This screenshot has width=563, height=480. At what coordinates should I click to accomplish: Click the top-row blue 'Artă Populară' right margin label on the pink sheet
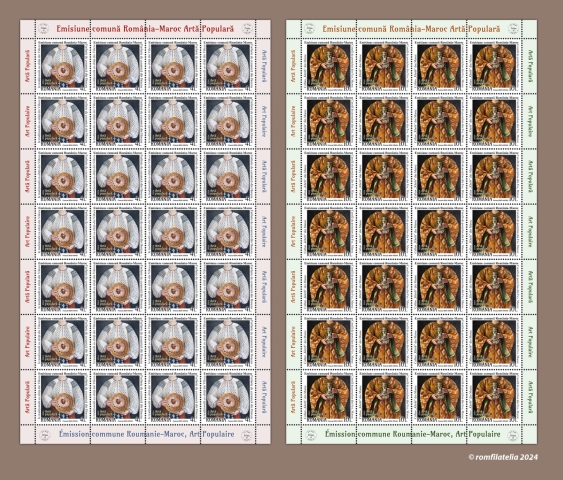[264, 66]
